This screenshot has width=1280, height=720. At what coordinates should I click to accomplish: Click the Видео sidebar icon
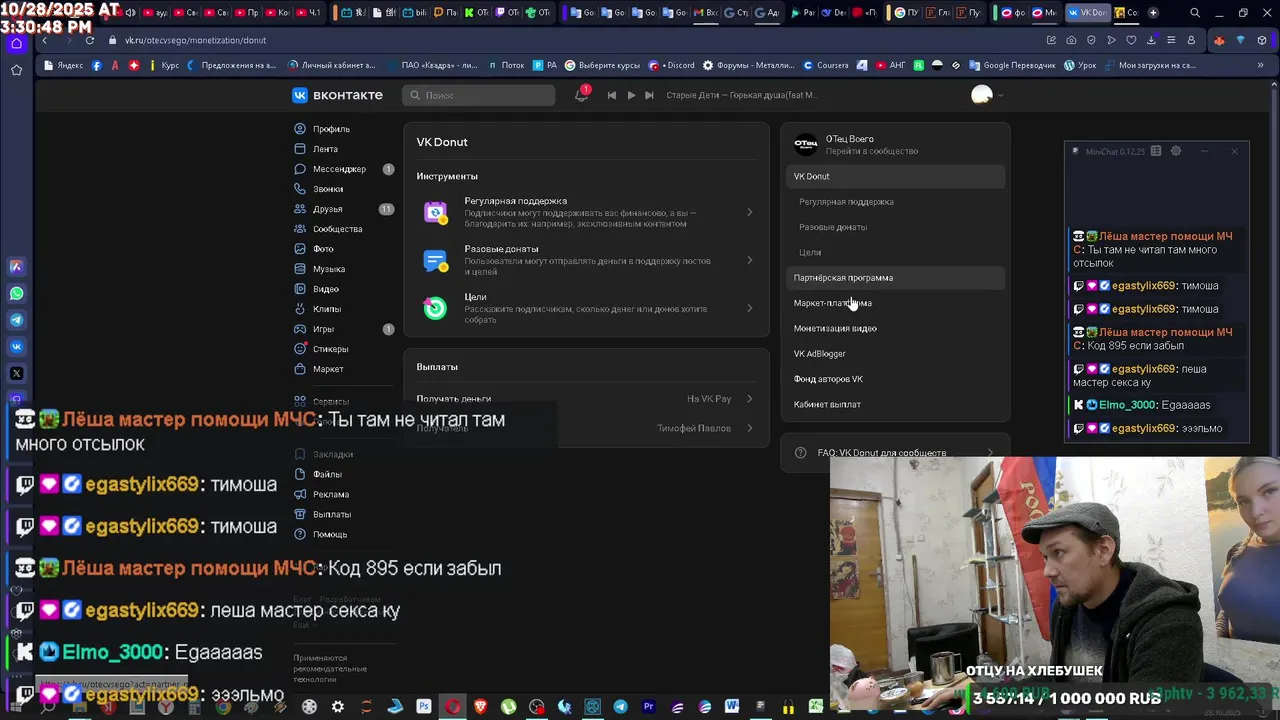point(300,289)
